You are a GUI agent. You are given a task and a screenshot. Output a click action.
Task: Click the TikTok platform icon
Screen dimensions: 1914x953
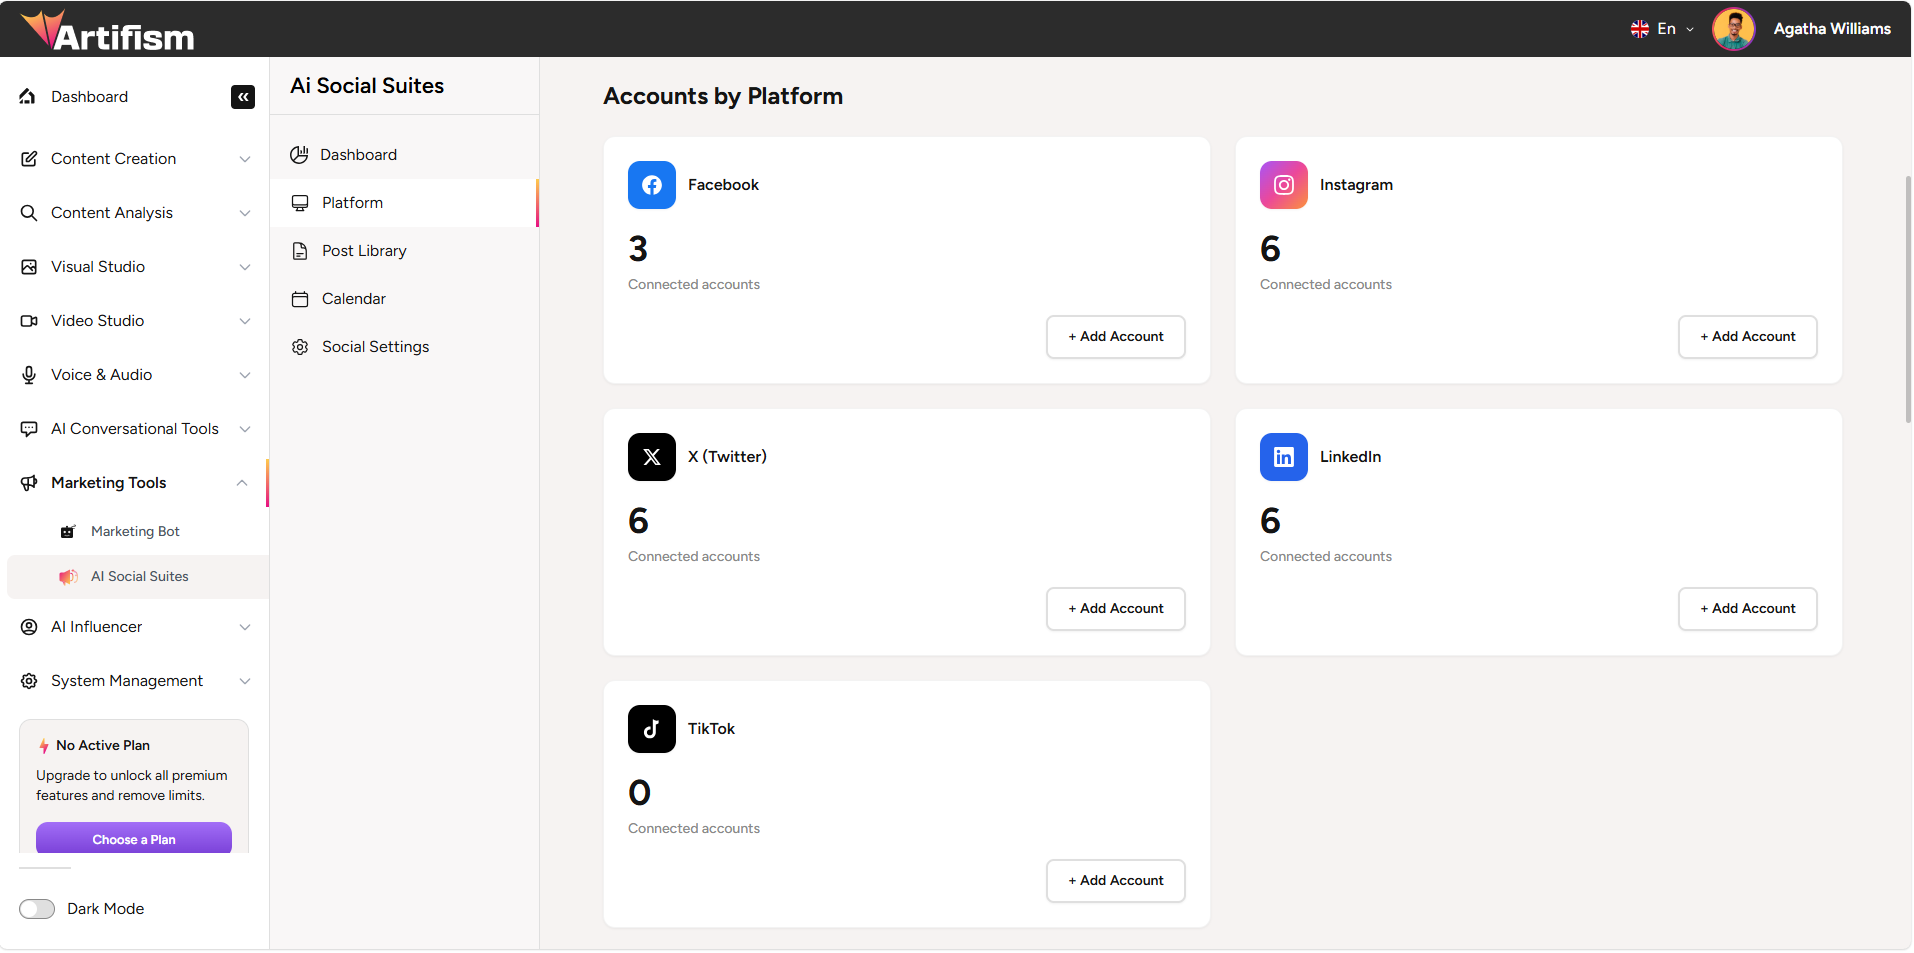(652, 729)
